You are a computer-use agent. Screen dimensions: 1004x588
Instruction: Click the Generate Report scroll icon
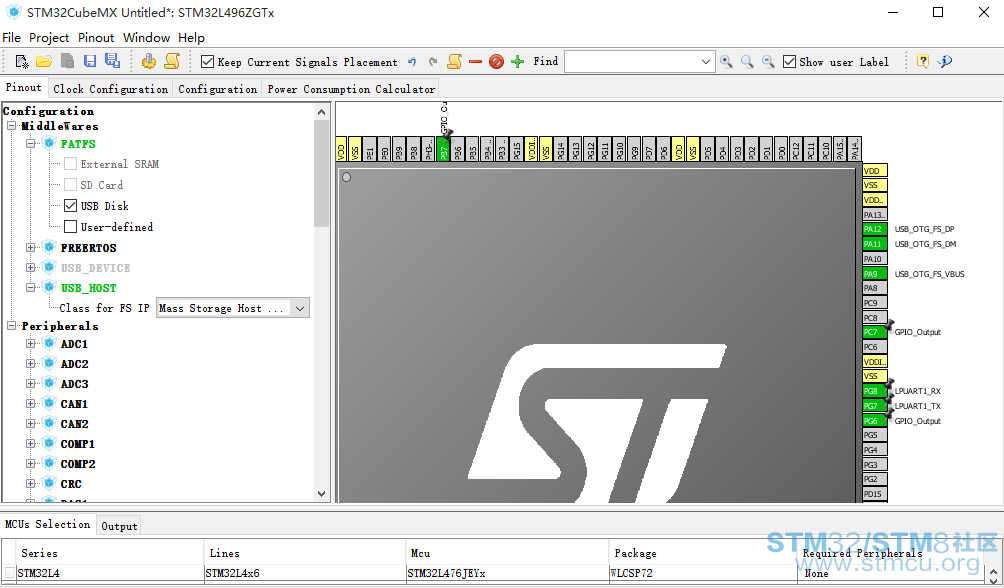pyautogui.click(x=172, y=61)
